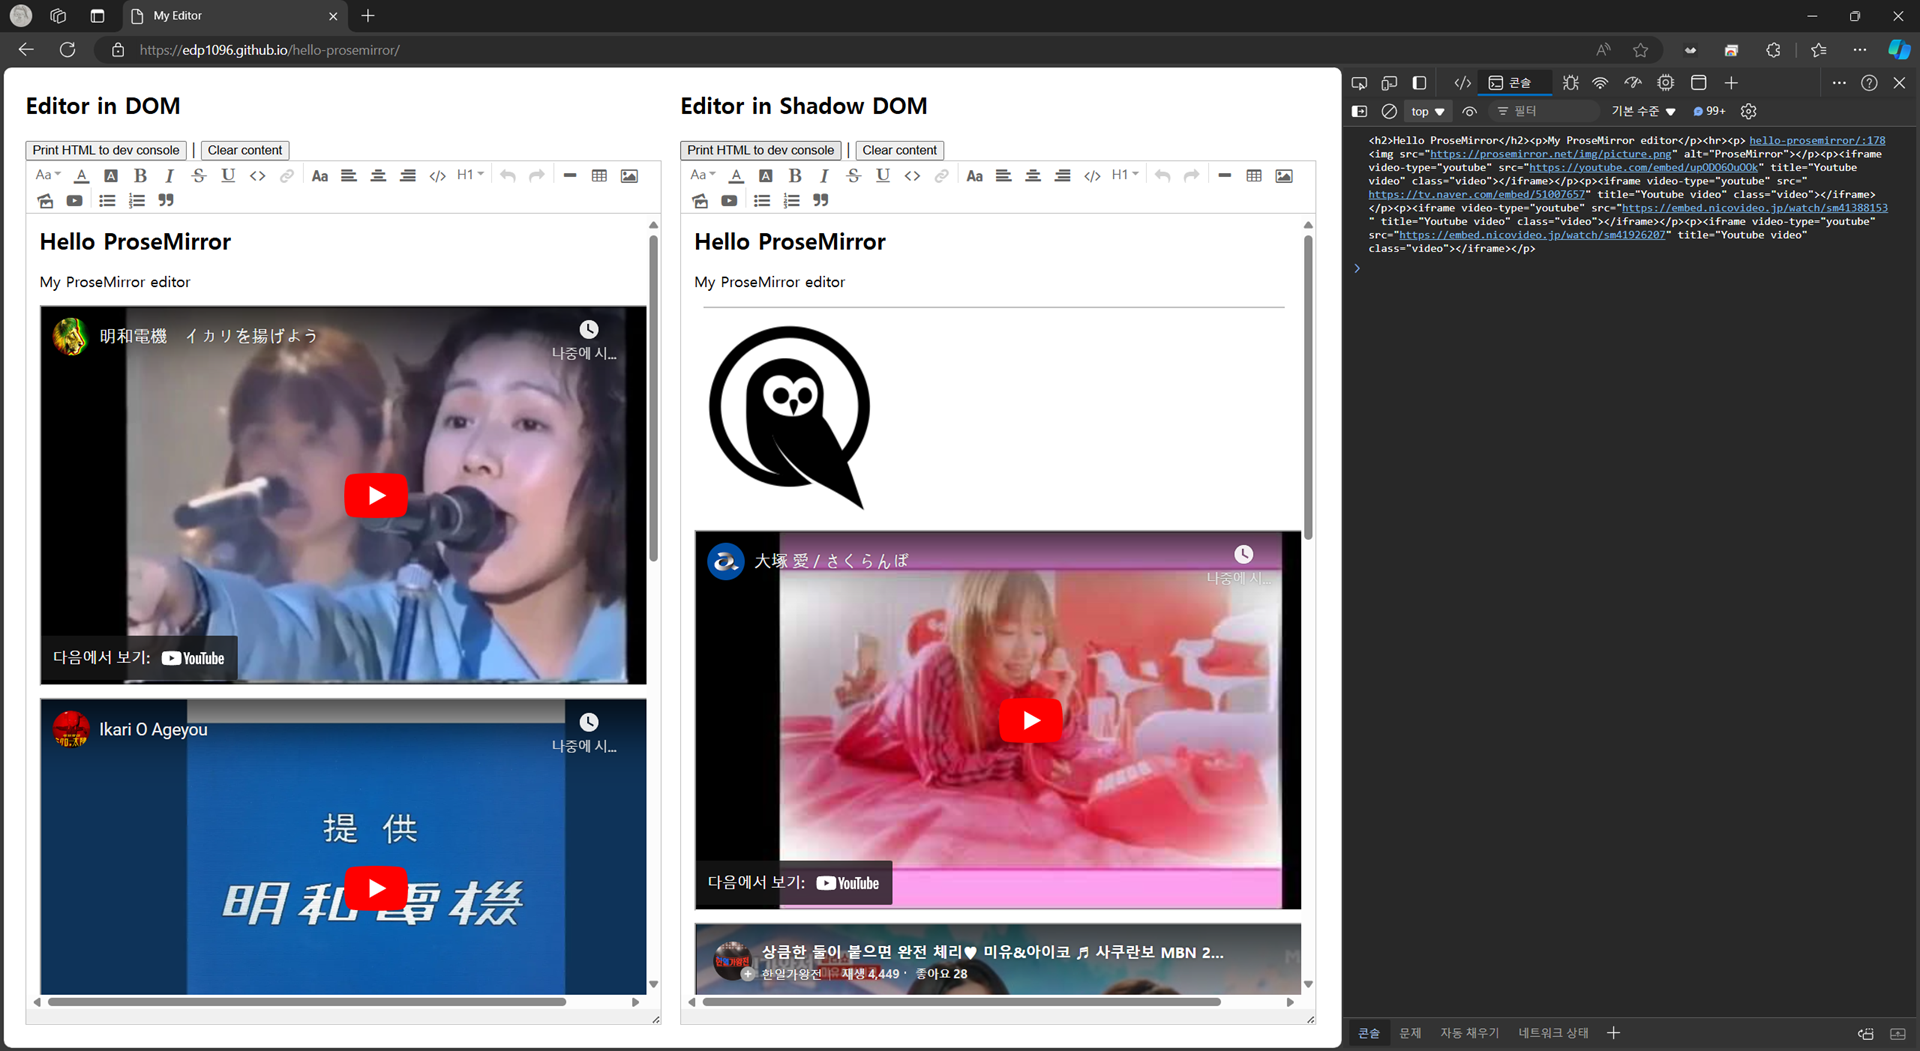
Task: Create bullet list in the DOM editor
Action: click(x=107, y=201)
